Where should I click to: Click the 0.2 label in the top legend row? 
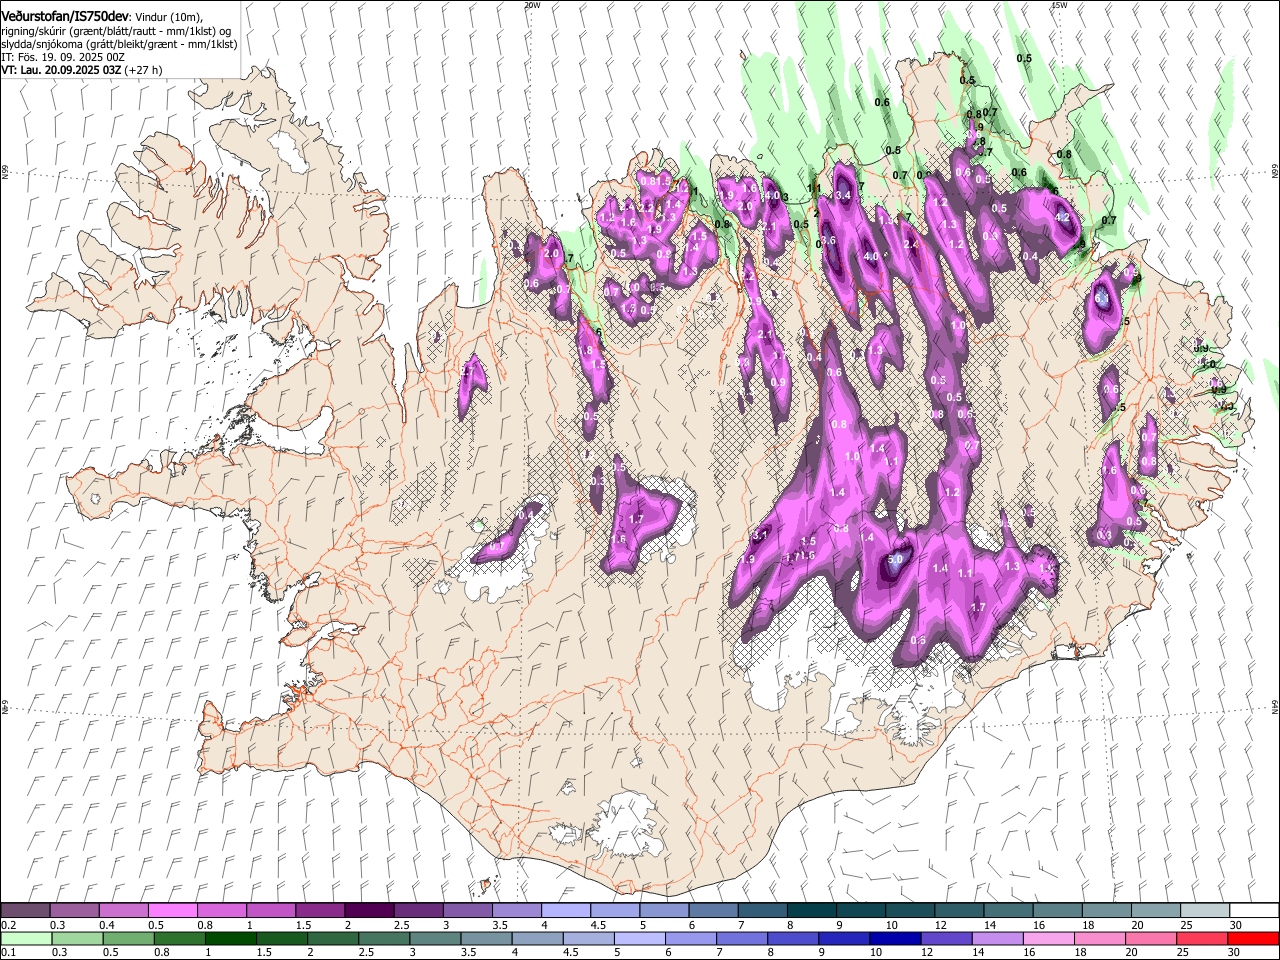tap(7, 925)
